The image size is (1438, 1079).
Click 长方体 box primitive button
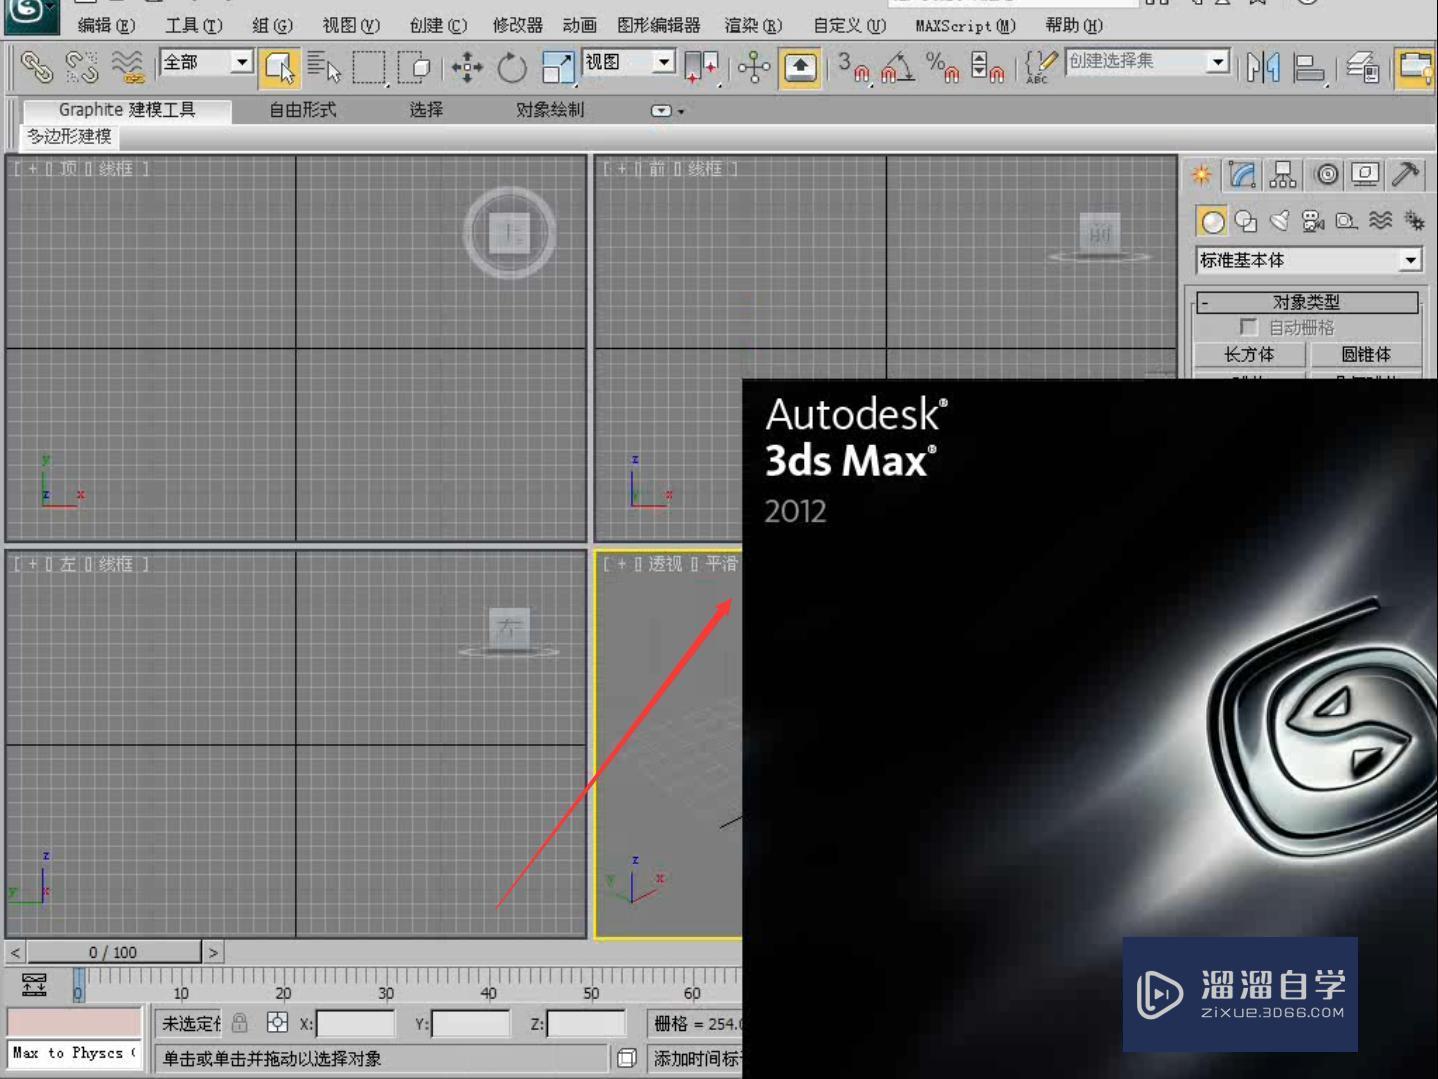1249,355
